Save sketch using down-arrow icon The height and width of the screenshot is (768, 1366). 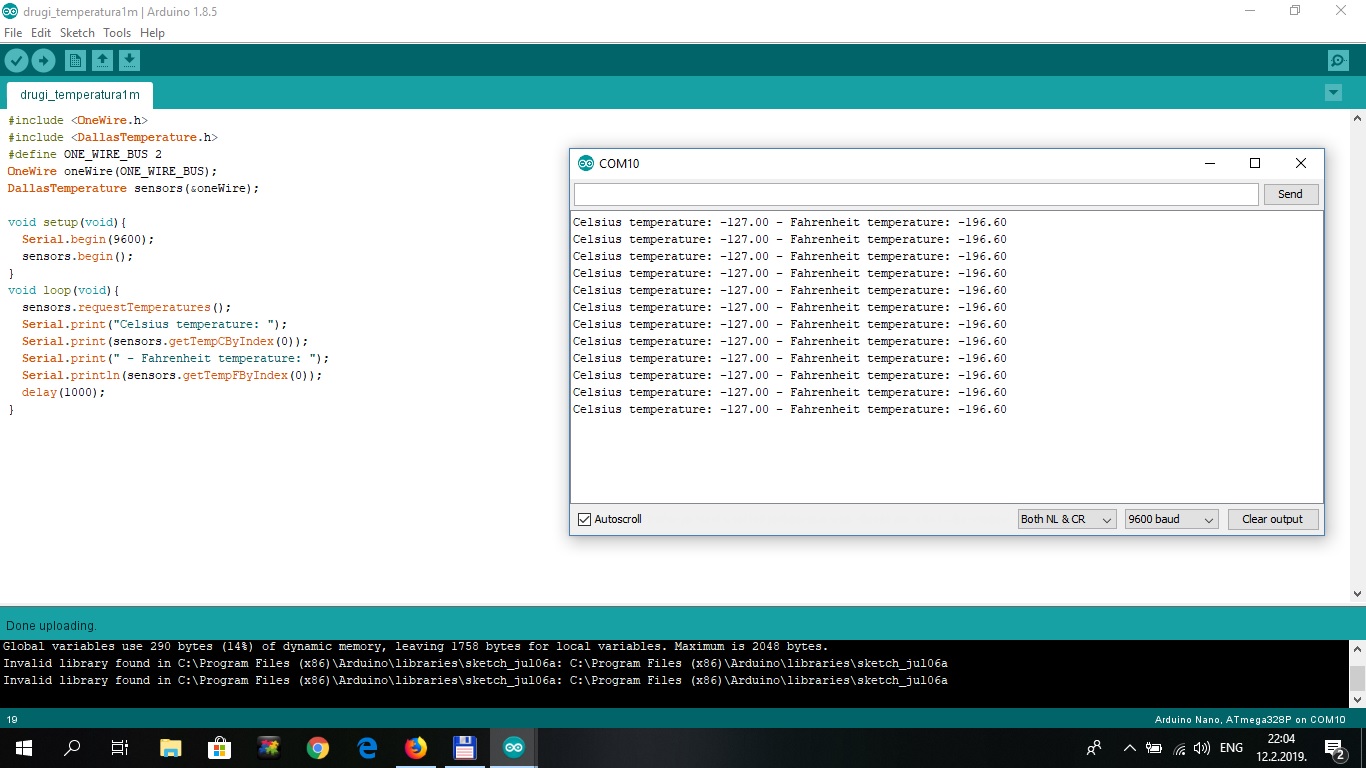point(129,61)
